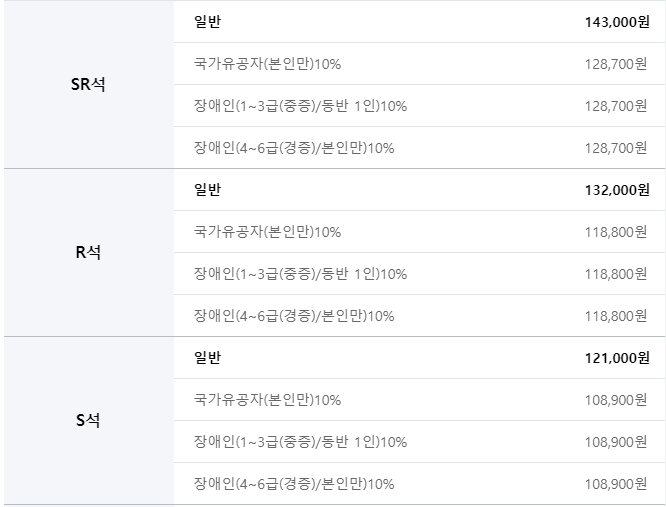The image size is (666, 507).
Task: Select R석 국가유공자(본인만)10% discount row
Action: (x=419, y=232)
